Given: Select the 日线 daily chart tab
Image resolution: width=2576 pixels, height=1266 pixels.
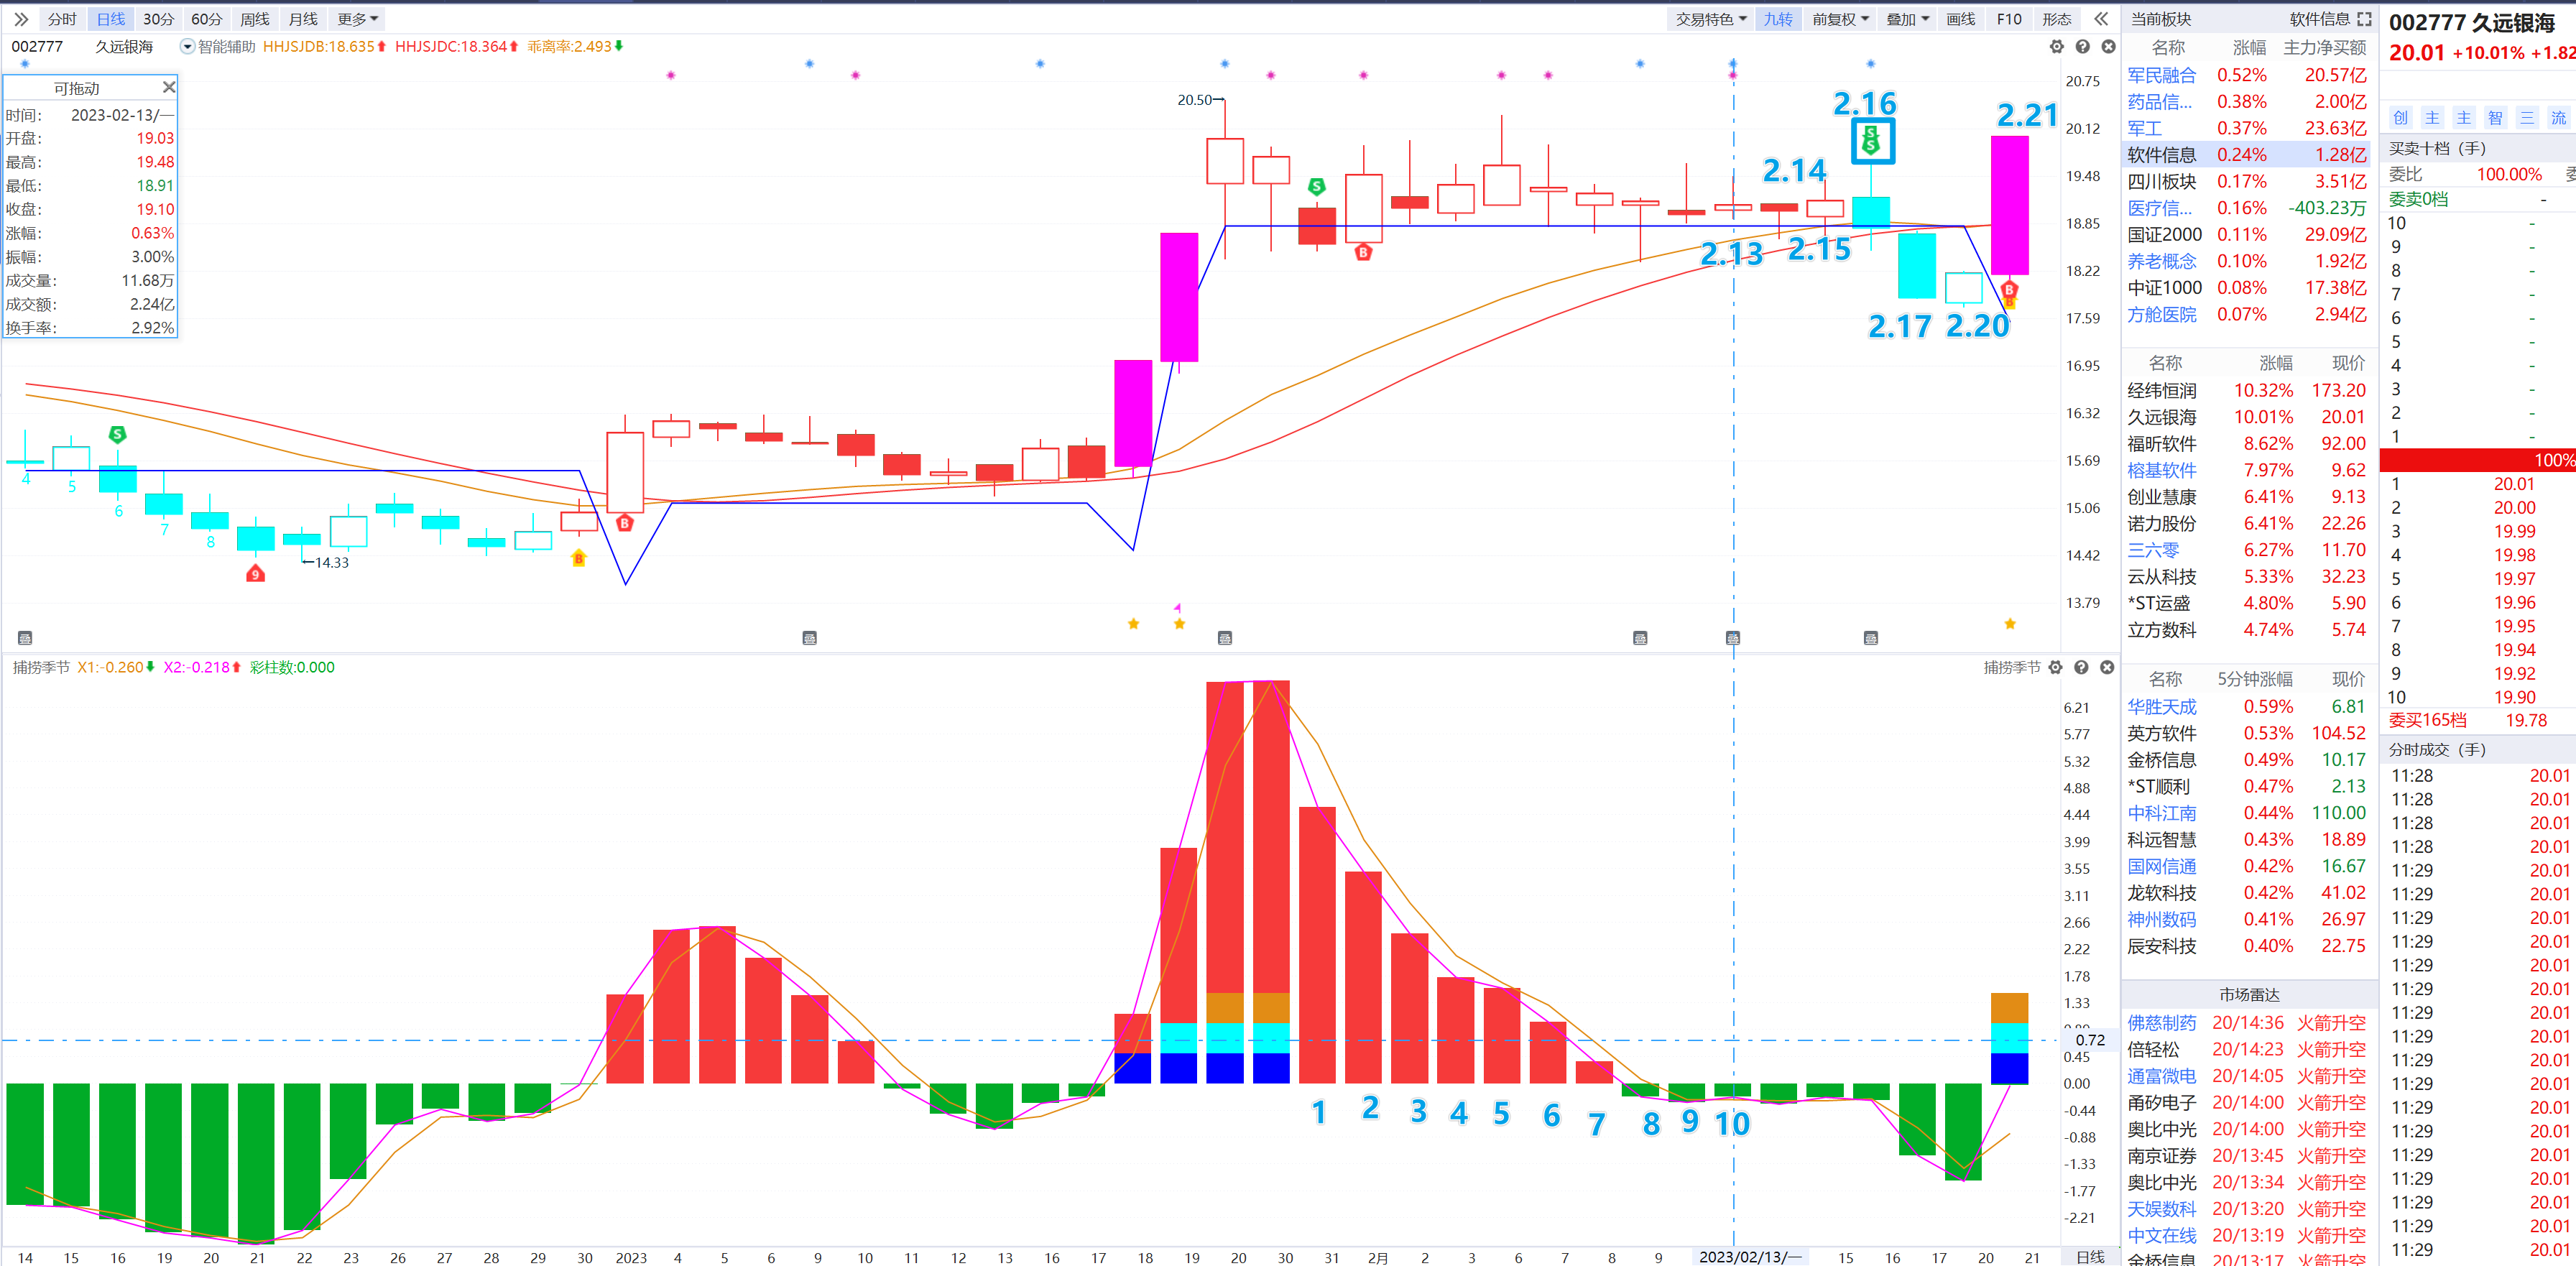Looking at the screenshot, I should [111, 19].
